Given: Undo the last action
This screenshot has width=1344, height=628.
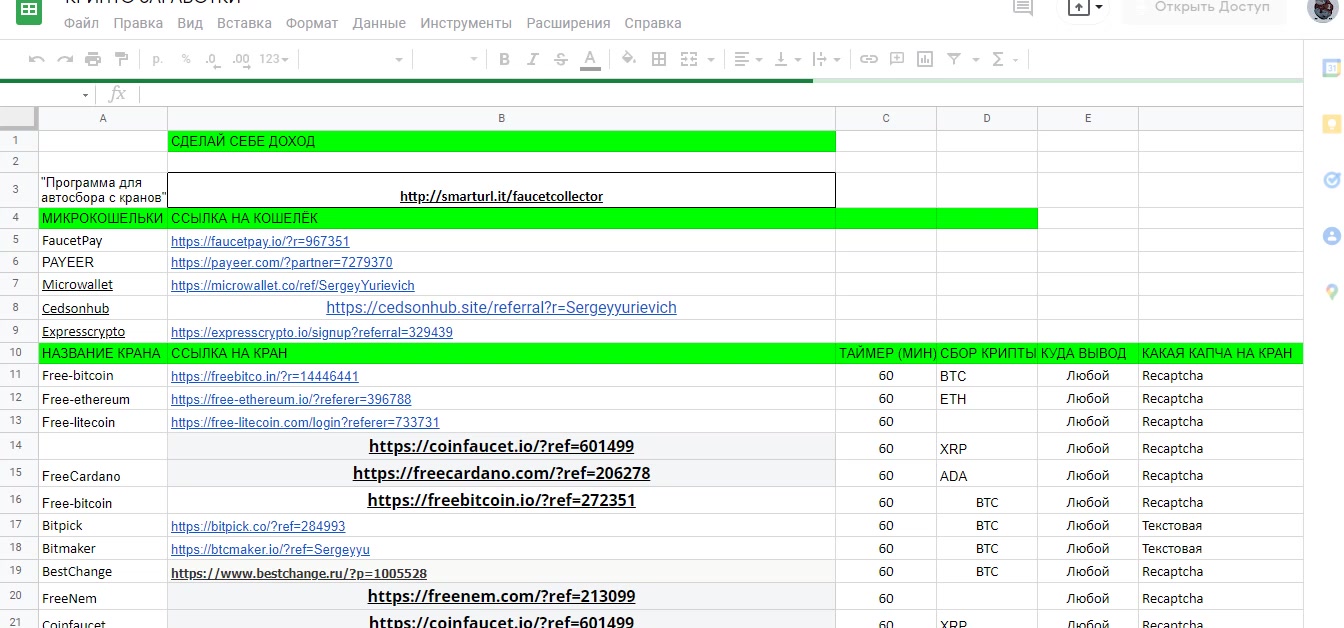Looking at the screenshot, I should 37,60.
